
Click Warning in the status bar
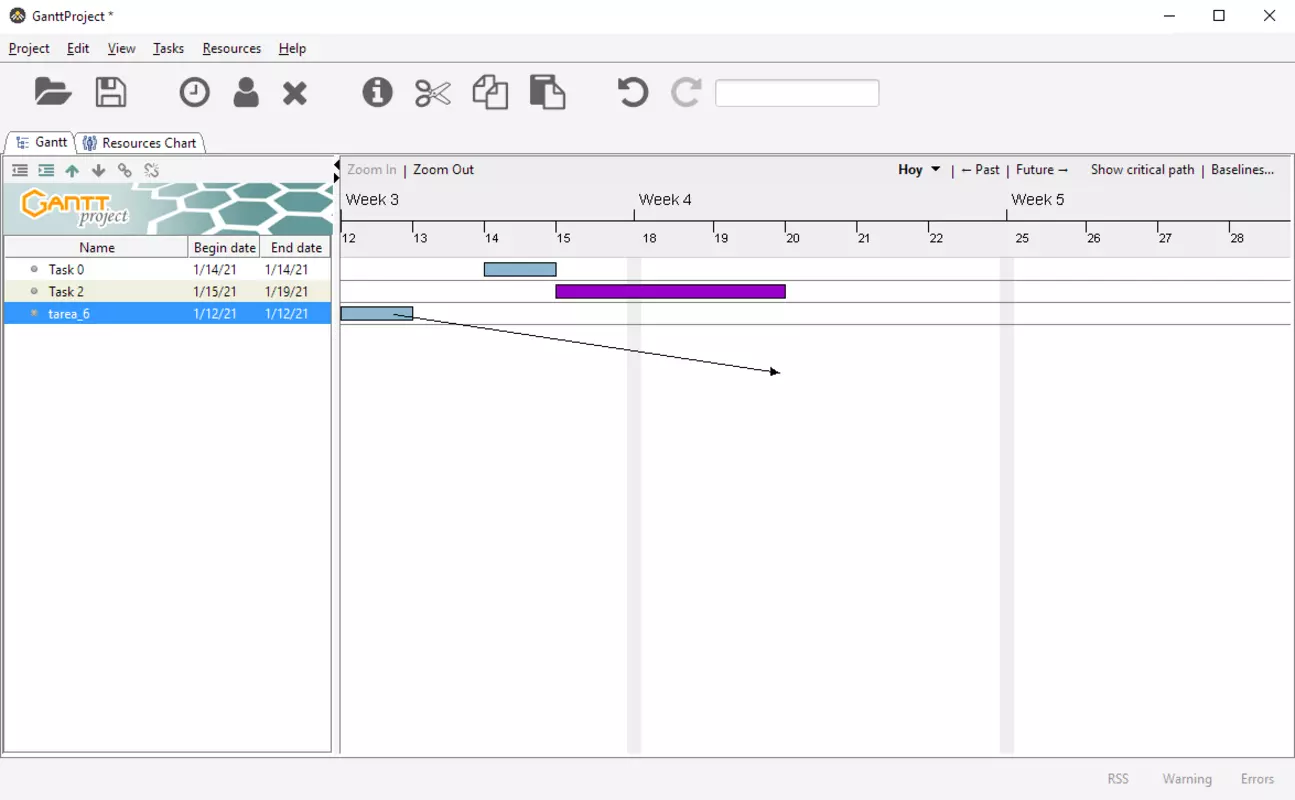(x=1187, y=779)
